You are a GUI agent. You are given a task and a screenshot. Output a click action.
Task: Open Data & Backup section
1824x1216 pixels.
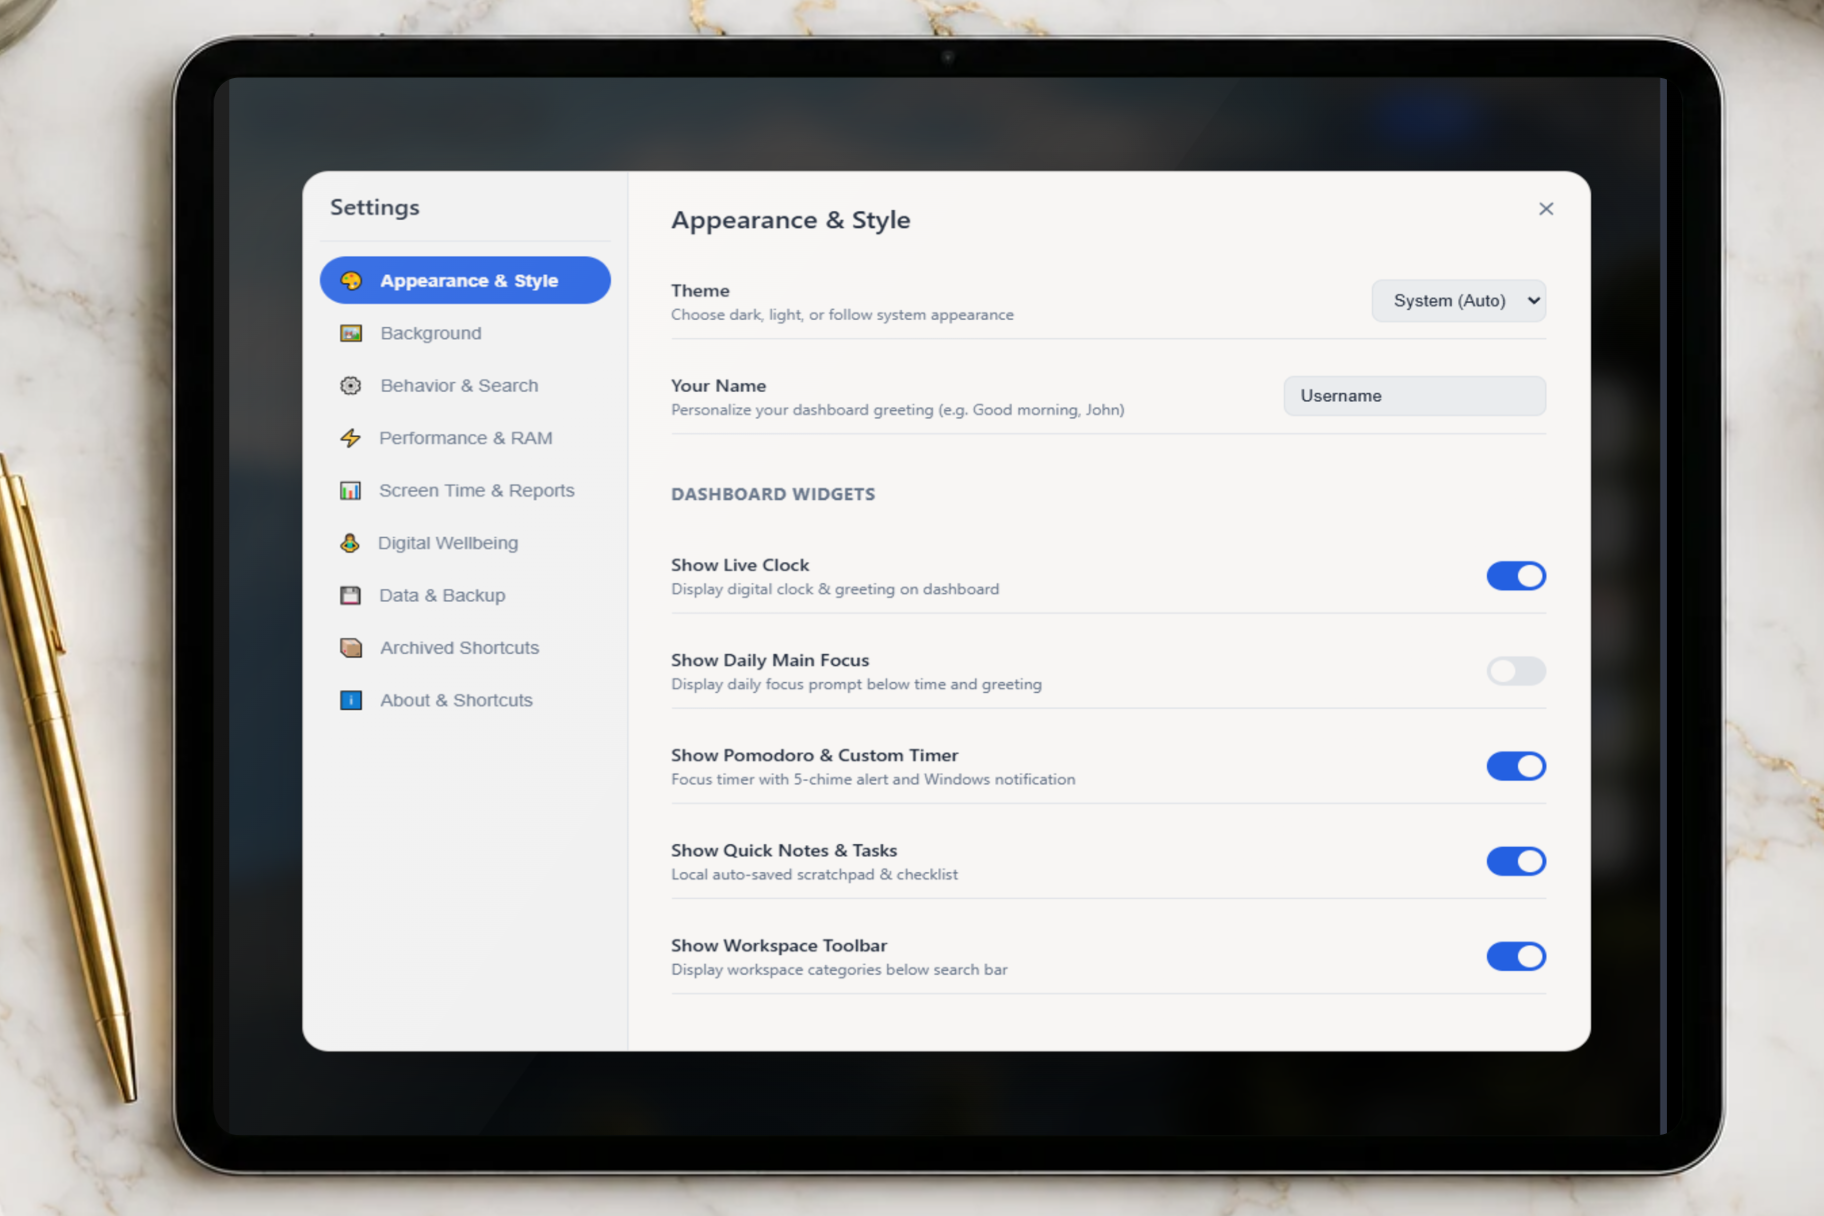tap(465, 595)
